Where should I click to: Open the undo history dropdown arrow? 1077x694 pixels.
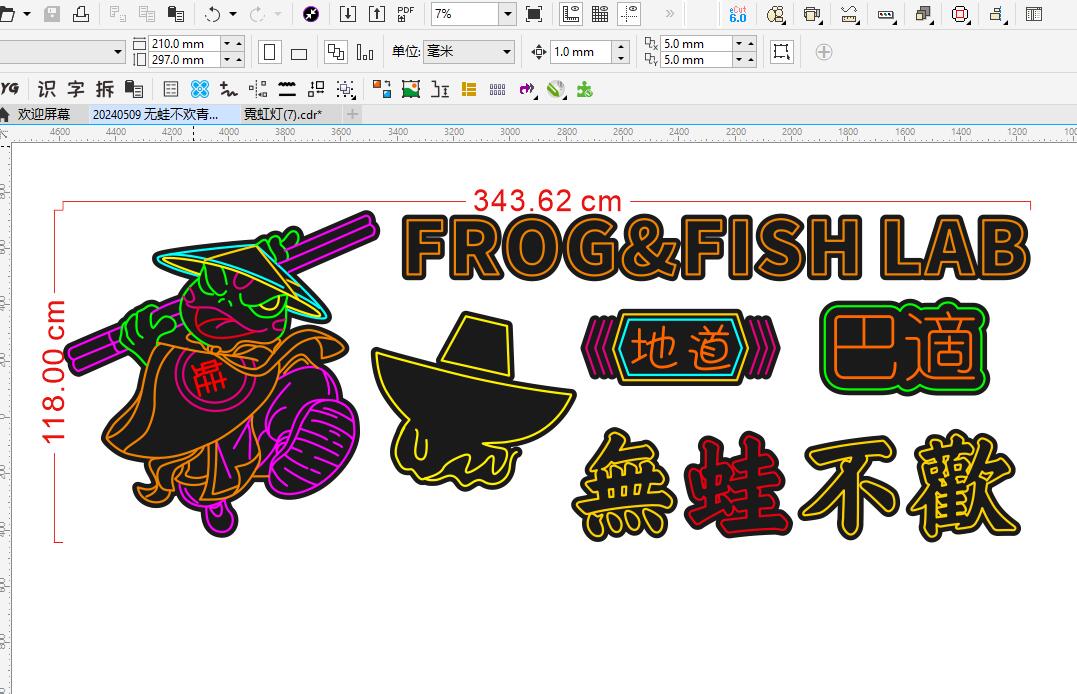(x=233, y=14)
